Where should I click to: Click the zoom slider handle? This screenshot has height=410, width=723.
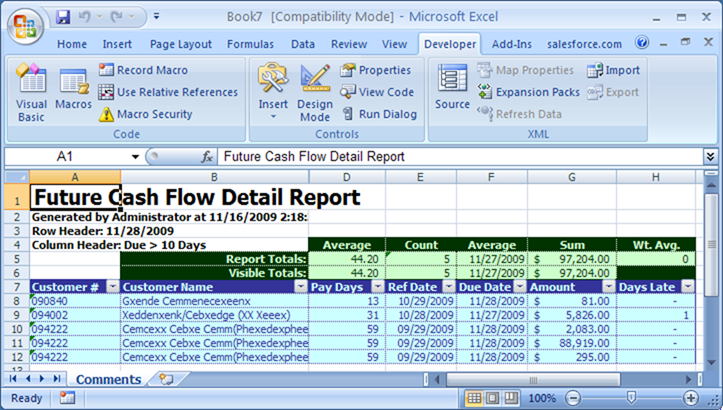(631, 397)
